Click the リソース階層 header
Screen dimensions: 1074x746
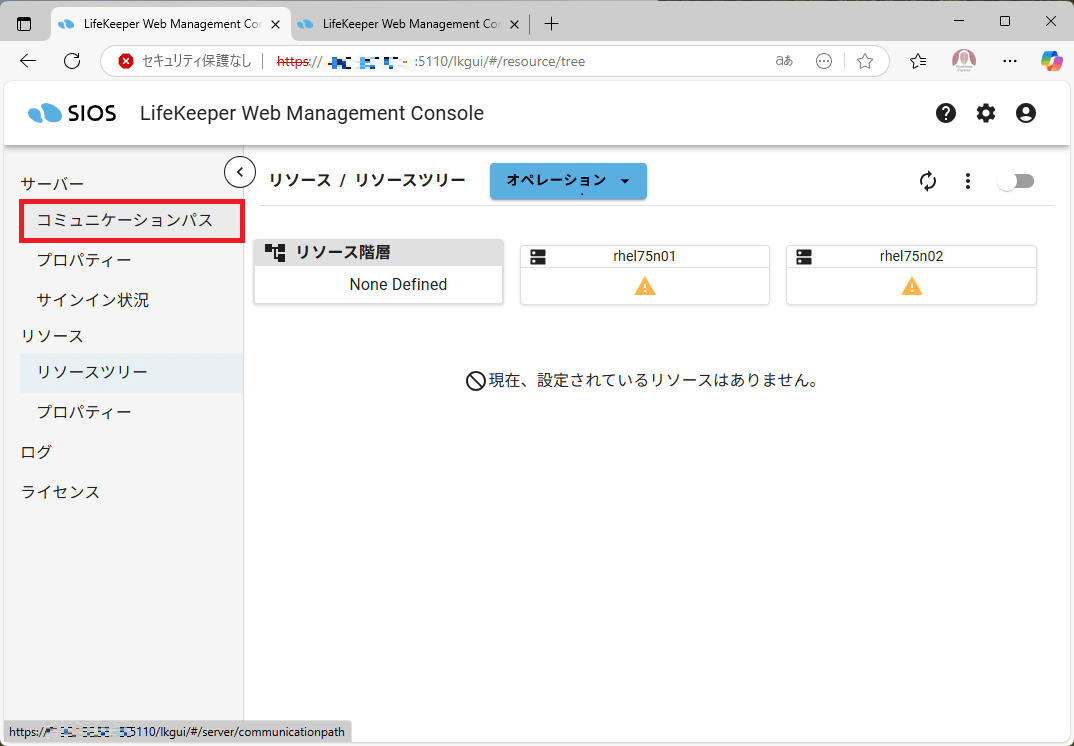tap(378, 253)
